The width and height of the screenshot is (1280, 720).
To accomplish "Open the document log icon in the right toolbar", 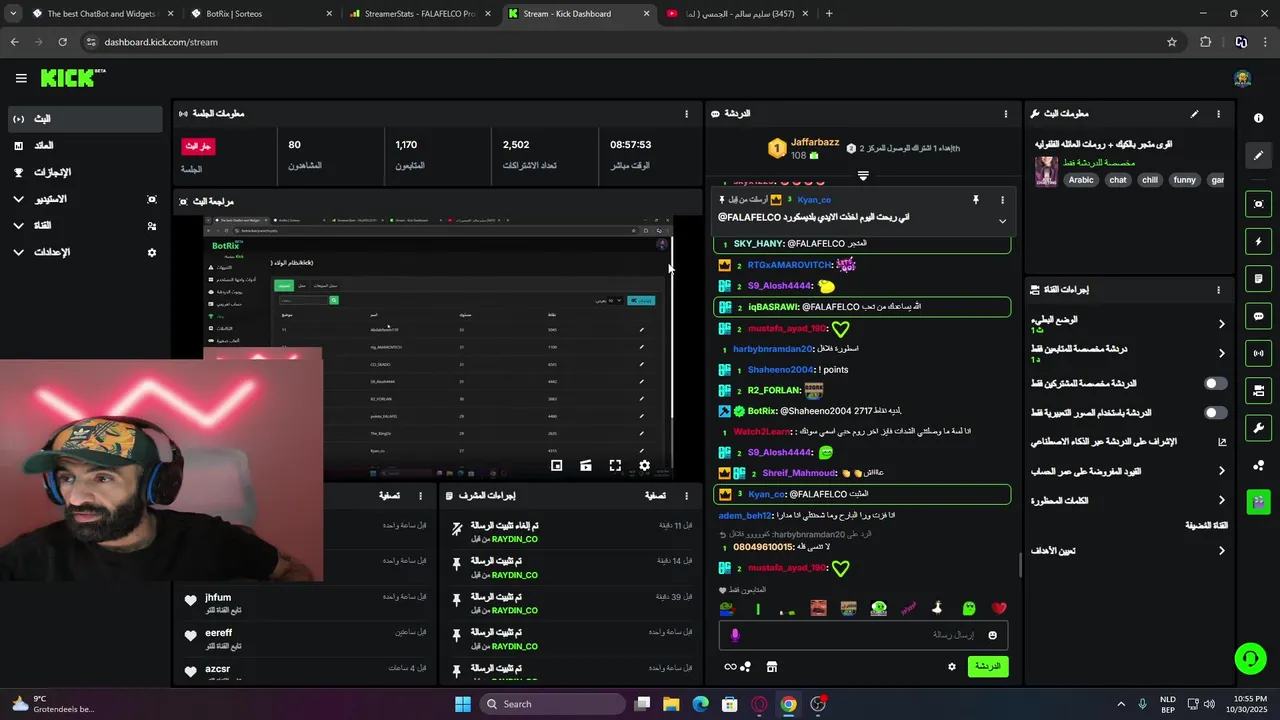I will coord(1258,278).
